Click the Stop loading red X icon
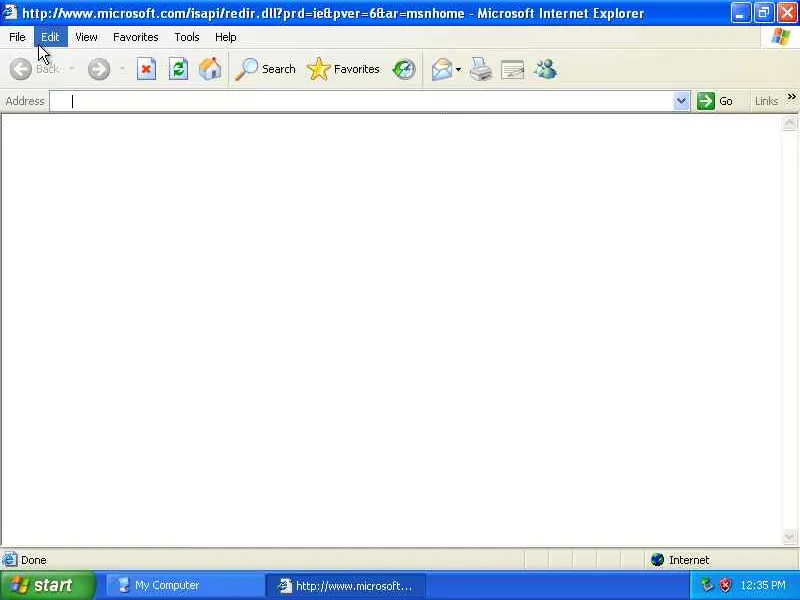Image resolution: width=800 pixels, height=600 pixels. (x=146, y=69)
